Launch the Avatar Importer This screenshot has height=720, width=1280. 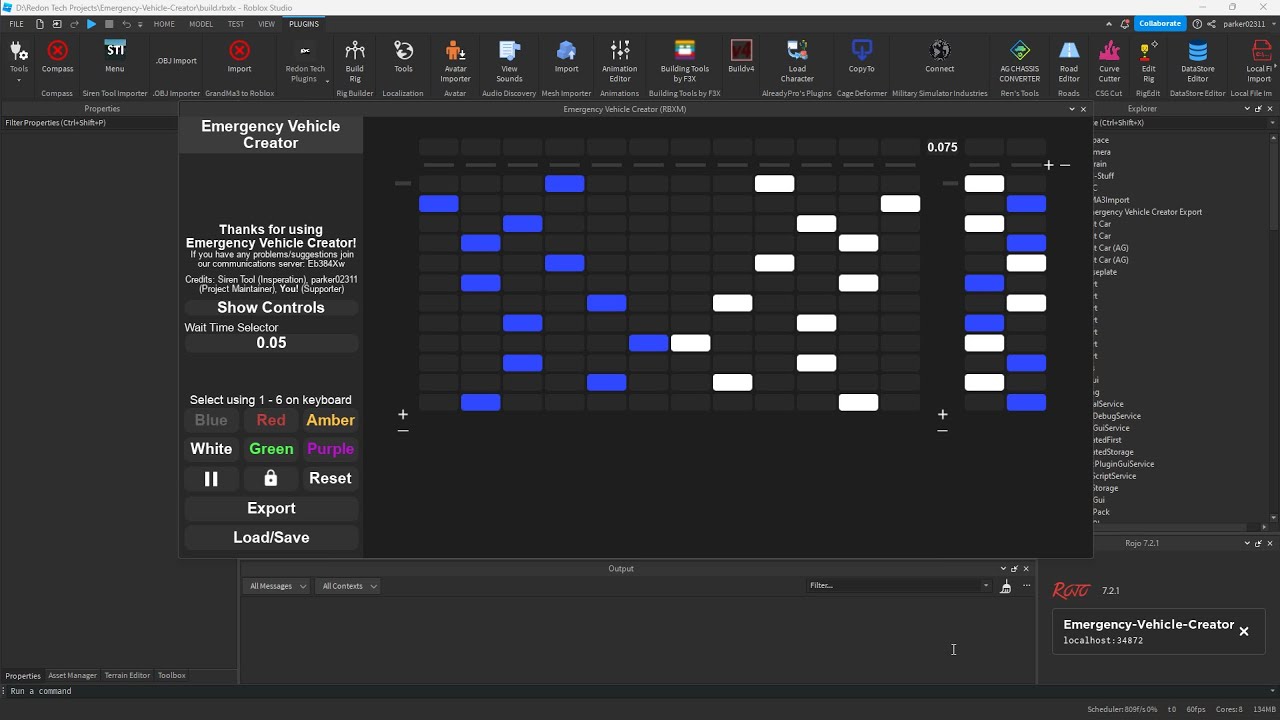[455, 62]
